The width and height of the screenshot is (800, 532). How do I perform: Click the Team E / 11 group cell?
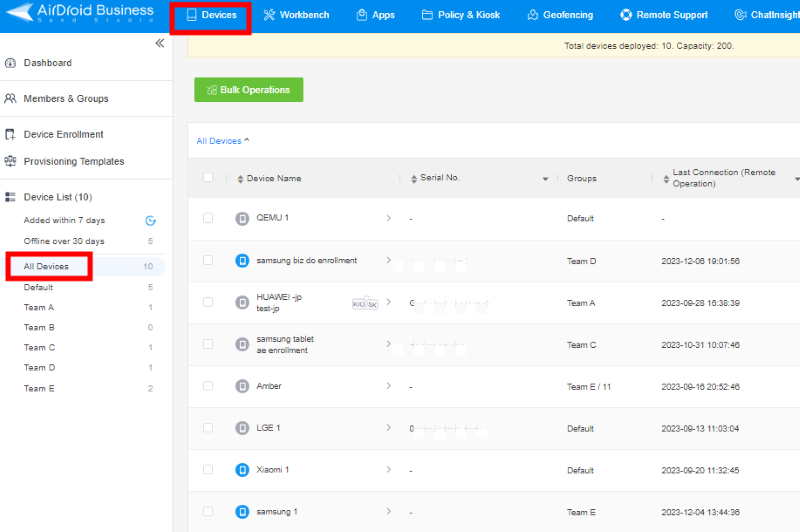click(589, 387)
